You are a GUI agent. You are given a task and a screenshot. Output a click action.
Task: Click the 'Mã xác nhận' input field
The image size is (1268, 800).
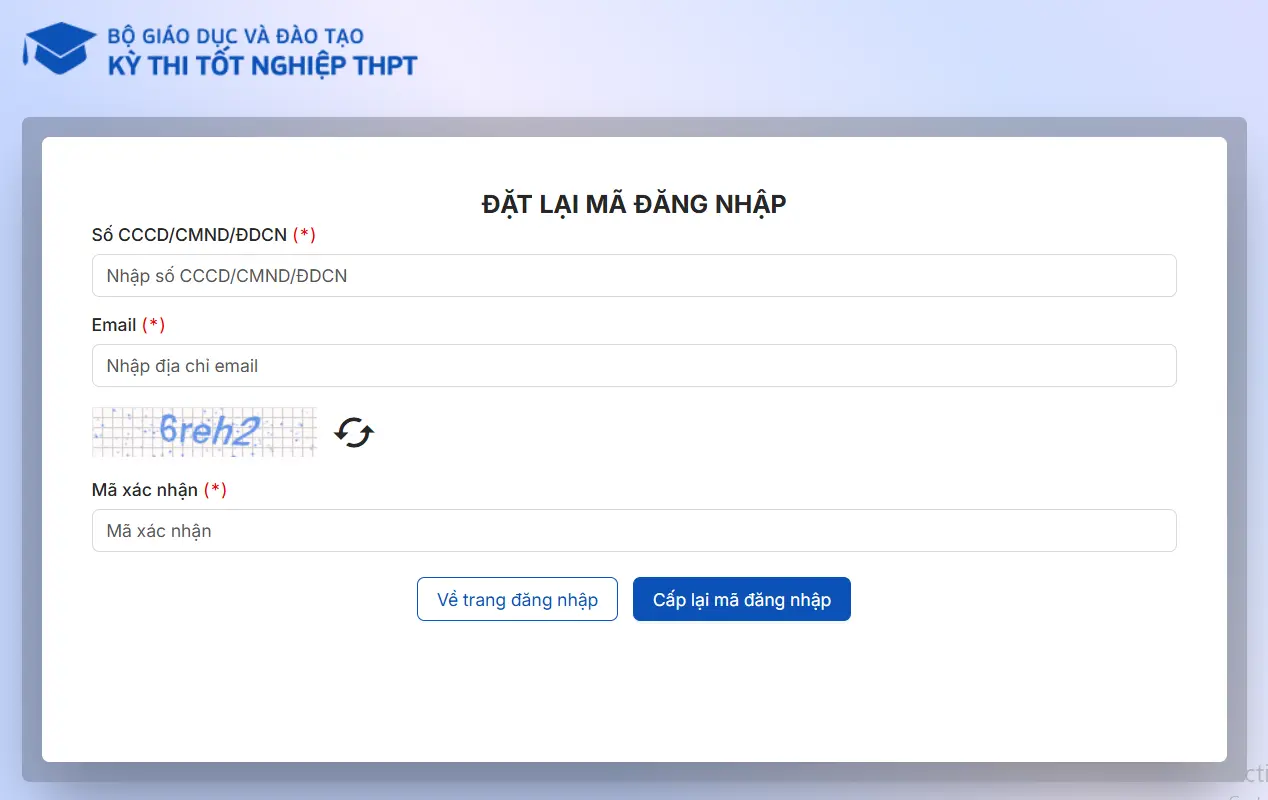[x=634, y=530]
